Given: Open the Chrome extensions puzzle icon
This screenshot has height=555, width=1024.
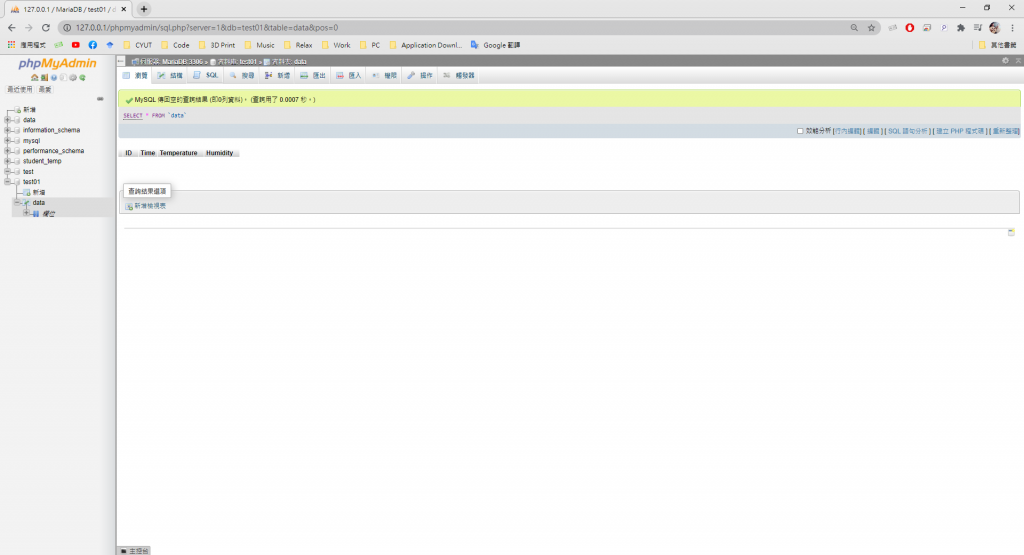Looking at the screenshot, I should (x=961, y=27).
